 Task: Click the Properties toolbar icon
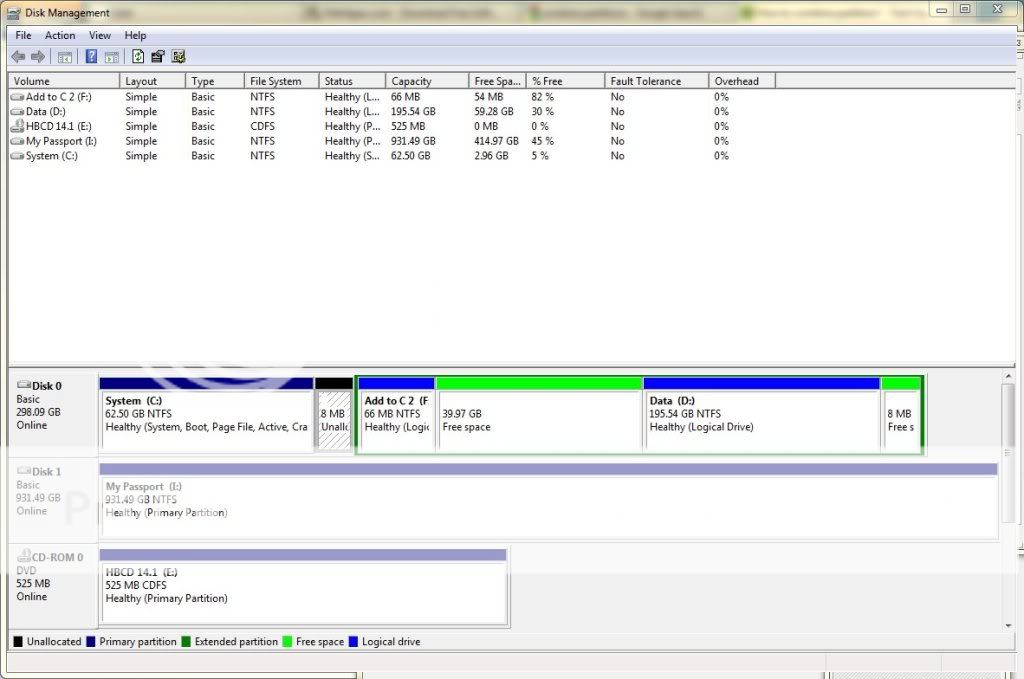click(158, 57)
